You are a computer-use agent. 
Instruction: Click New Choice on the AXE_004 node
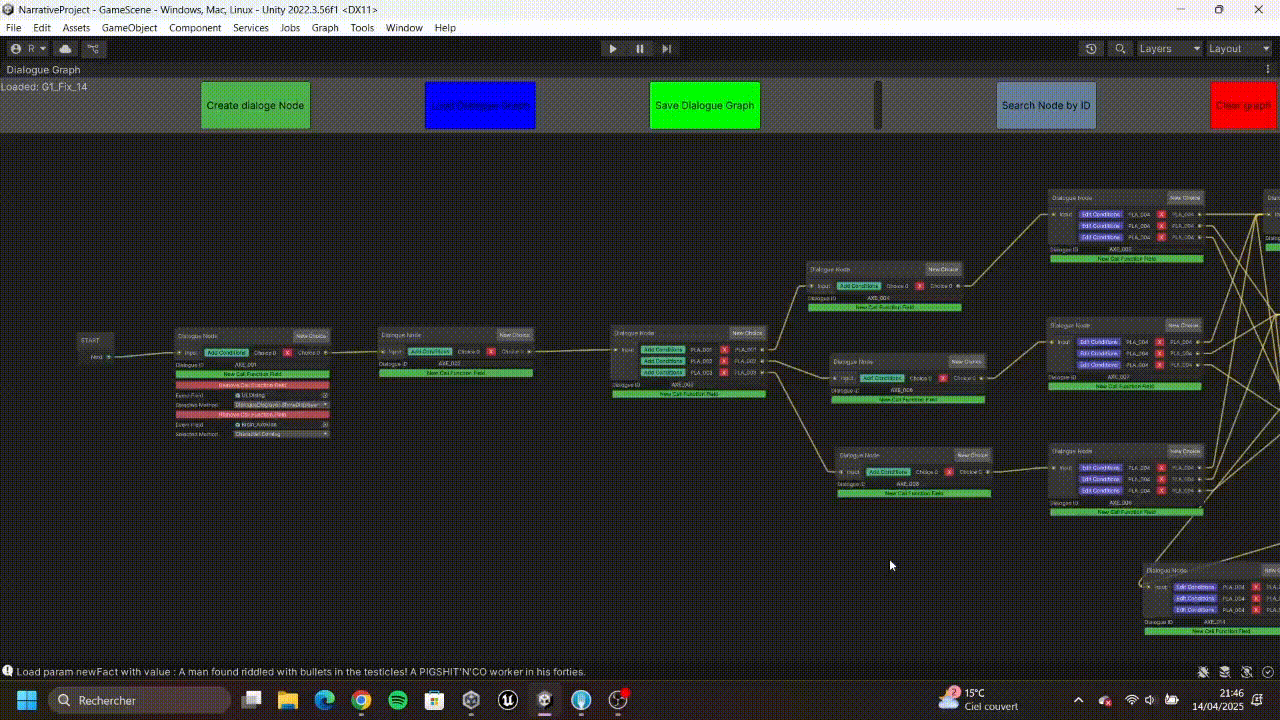click(x=943, y=269)
